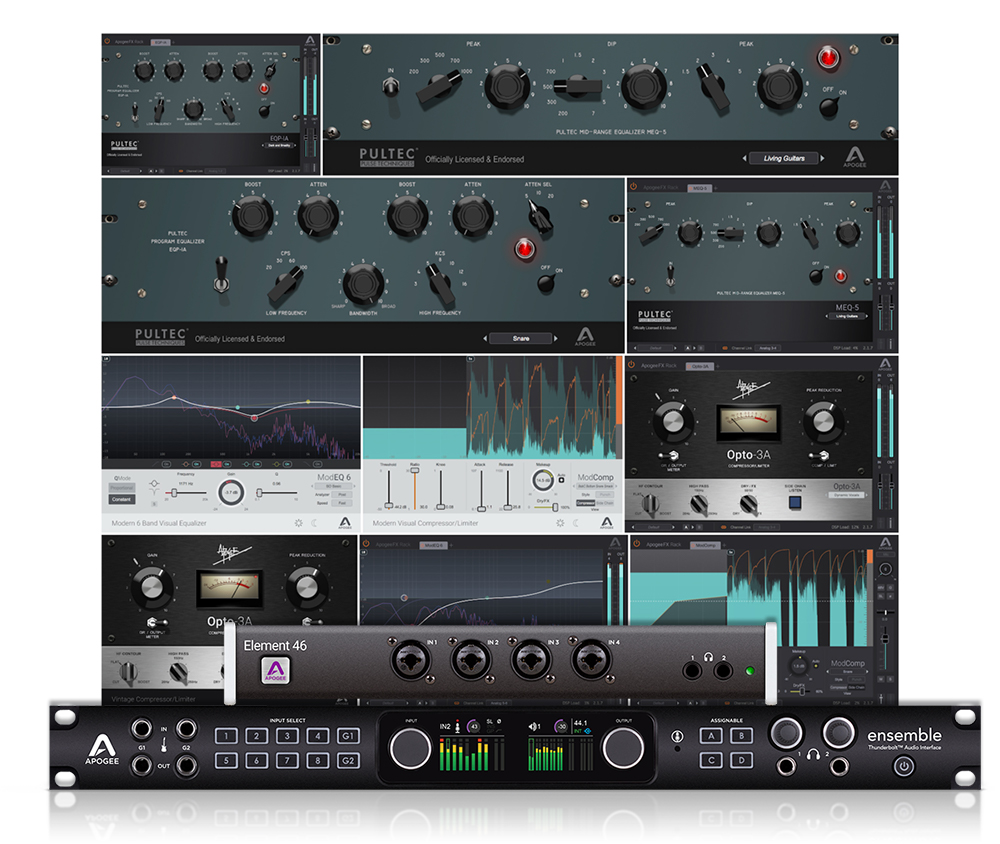
Task: Click the Apogee logo on the Ensemble panel
Action: pos(102,749)
